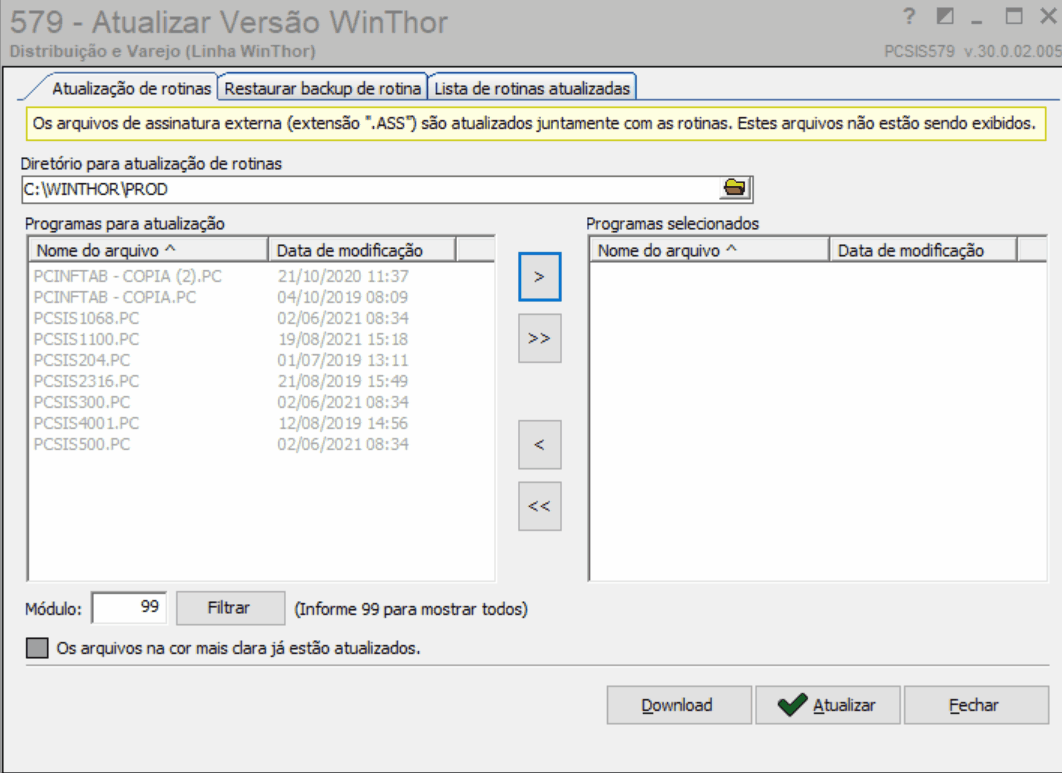Screen dimensions: 1062x773
Task: Sort left list by Nome do arquivo
Action: [148, 251]
